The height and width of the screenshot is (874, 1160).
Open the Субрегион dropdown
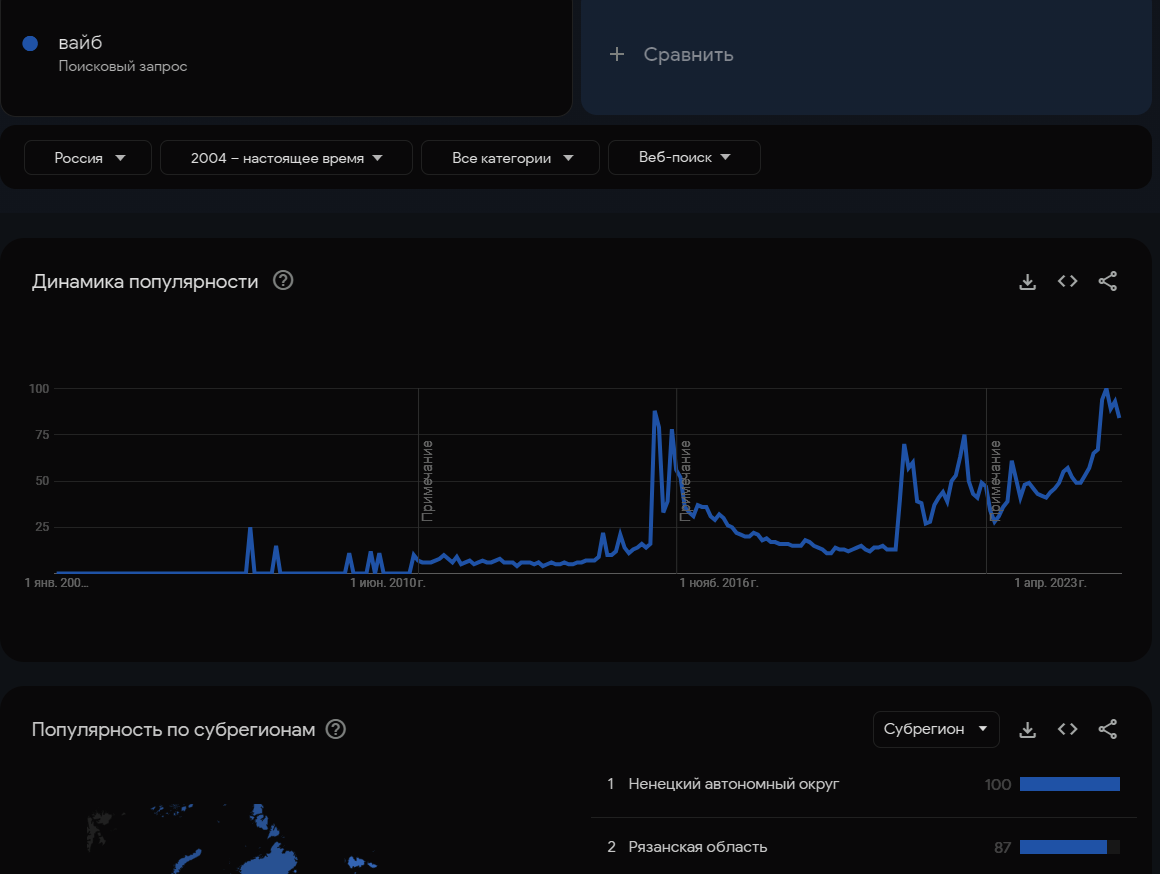coord(936,729)
